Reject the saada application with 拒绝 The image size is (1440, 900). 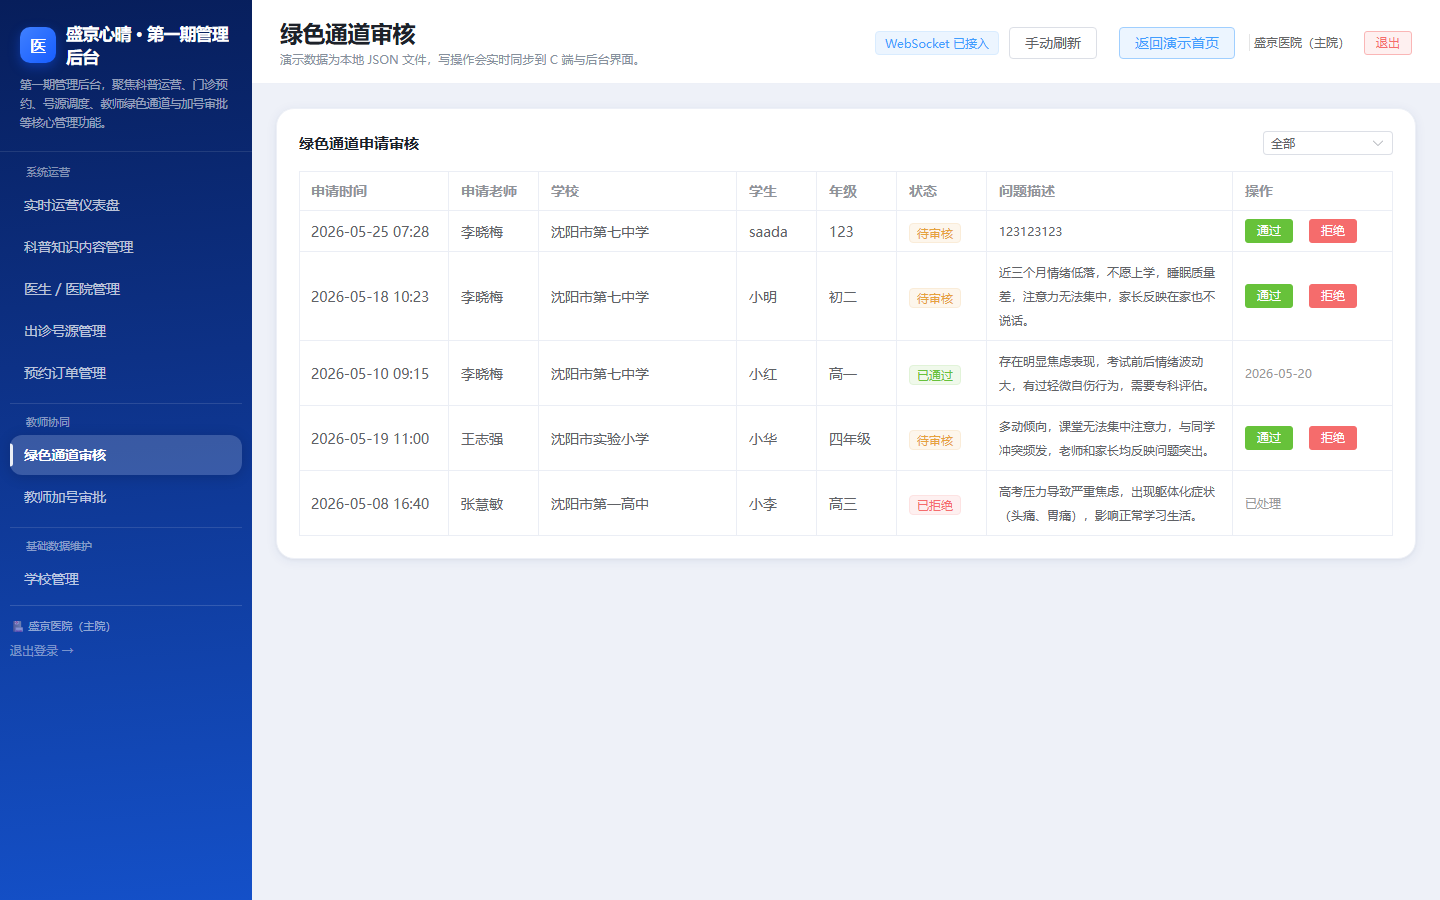1332,231
